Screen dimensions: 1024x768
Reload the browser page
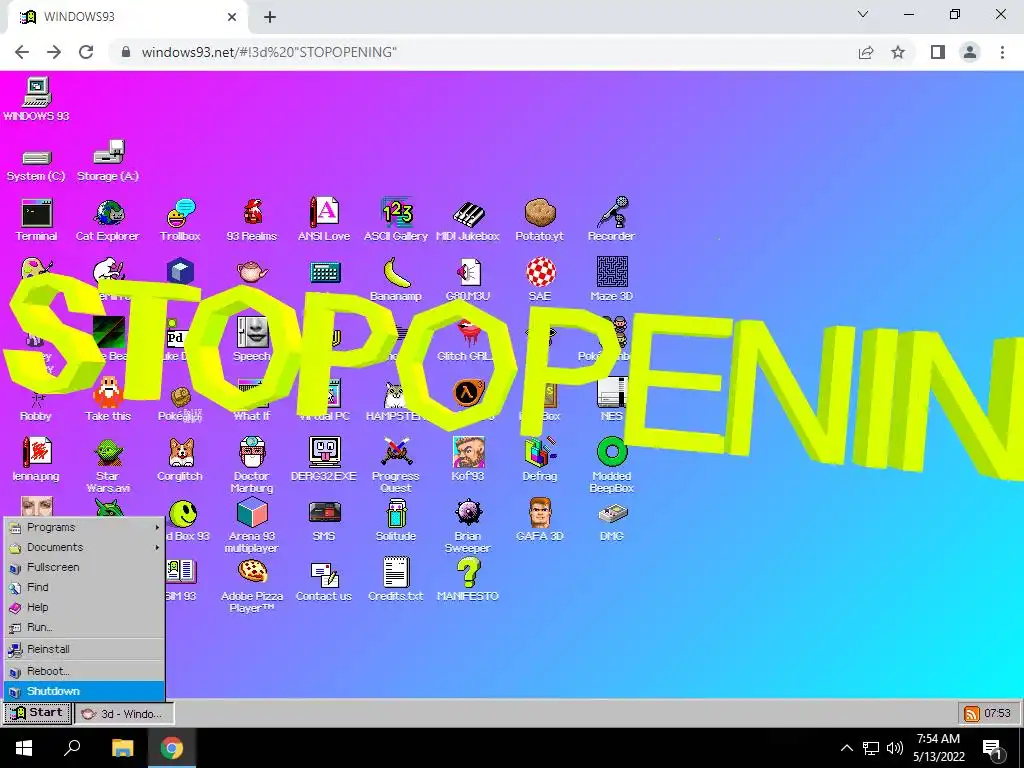[x=86, y=52]
